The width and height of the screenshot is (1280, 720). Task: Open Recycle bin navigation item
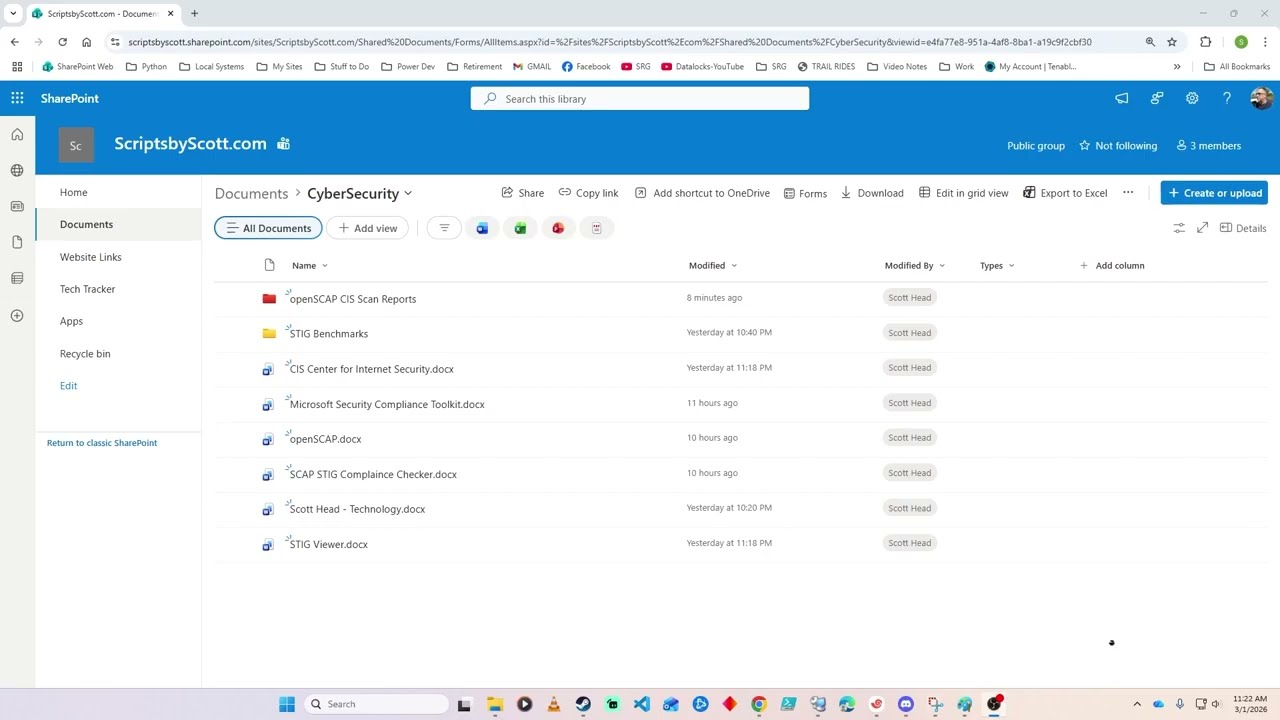click(85, 354)
